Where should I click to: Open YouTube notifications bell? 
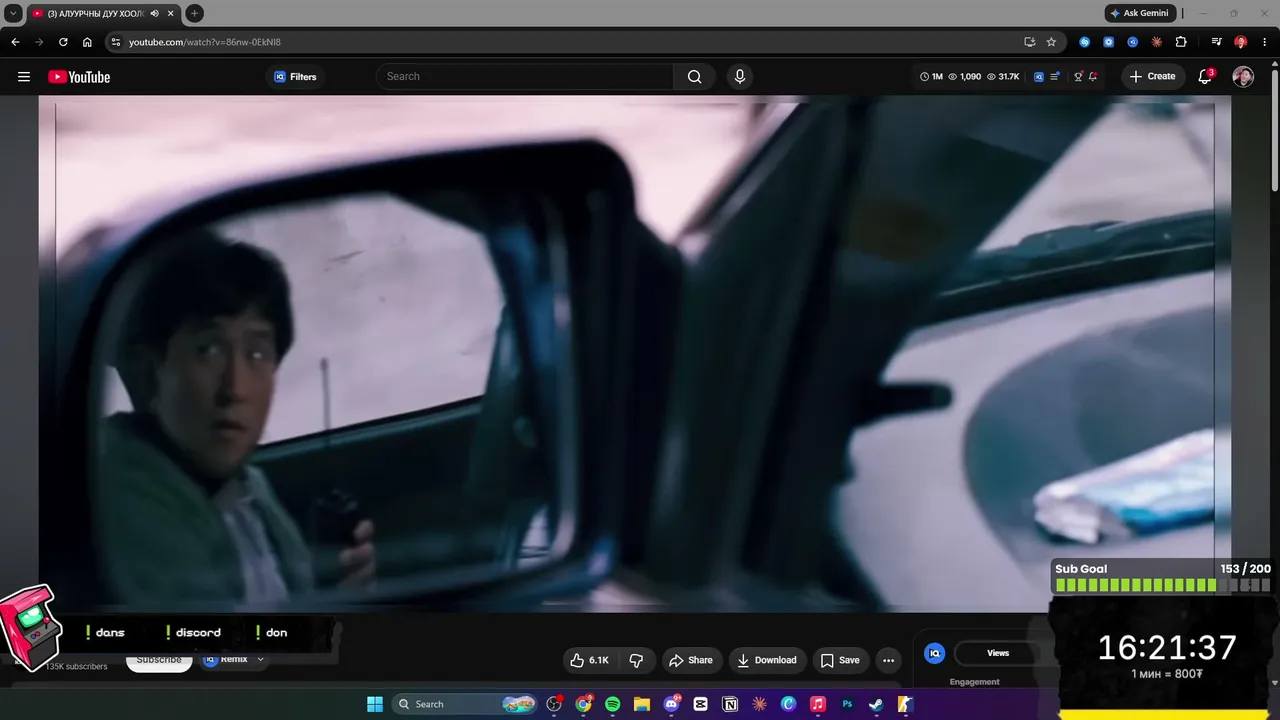[1205, 77]
